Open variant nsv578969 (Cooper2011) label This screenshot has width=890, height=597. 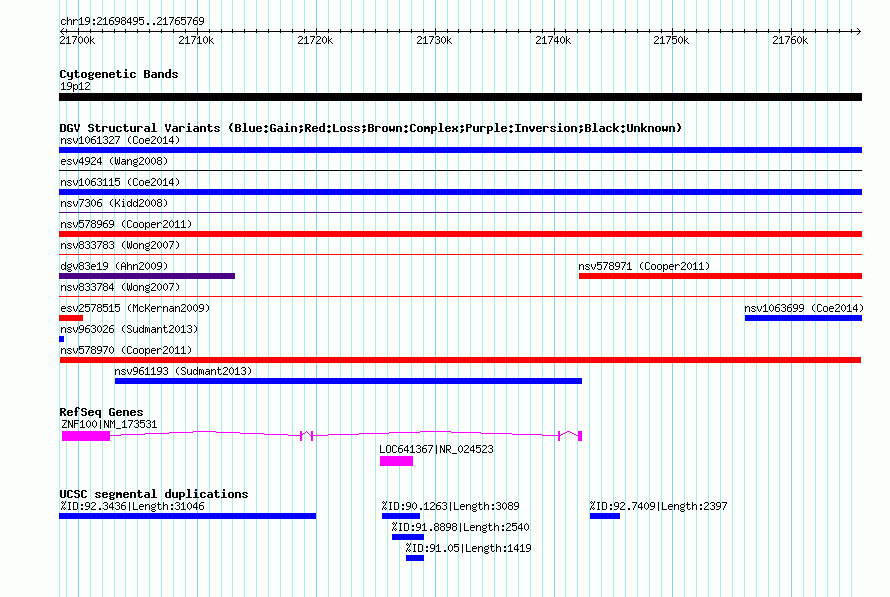coord(126,224)
